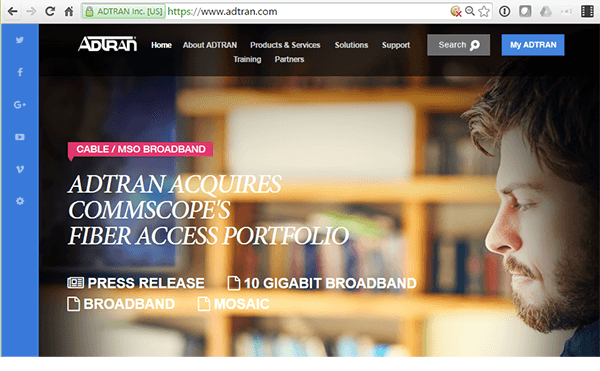Select the Home menu item

coord(161,45)
